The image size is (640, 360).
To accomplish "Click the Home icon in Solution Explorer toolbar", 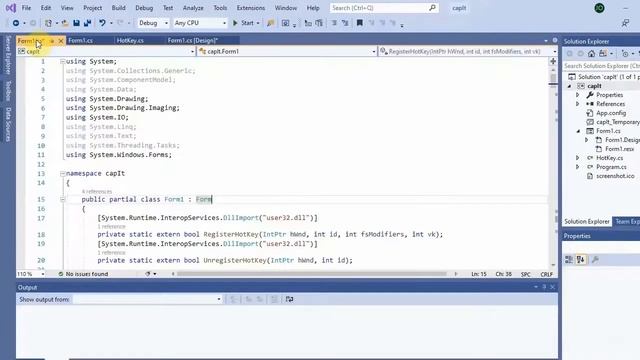I will coord(591,53).
